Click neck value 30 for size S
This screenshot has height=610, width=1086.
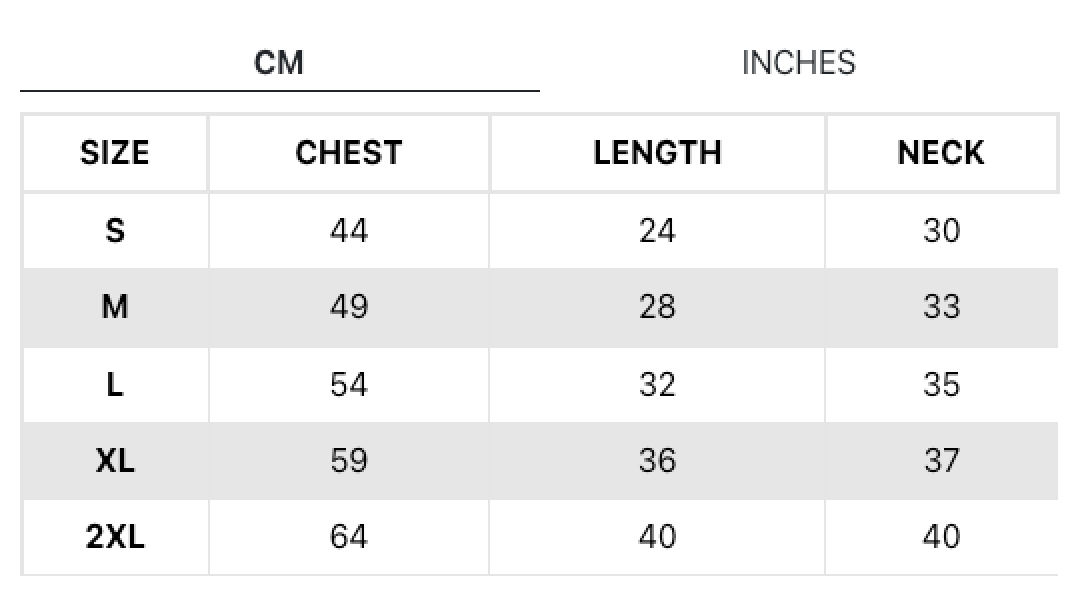click(x=941, y=231)
